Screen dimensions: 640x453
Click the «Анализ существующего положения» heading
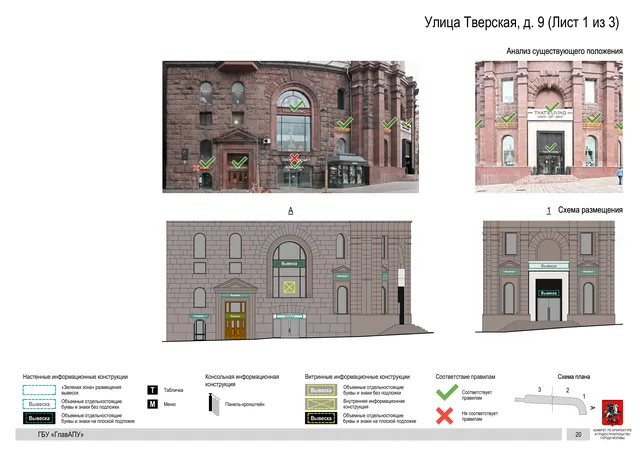click(564, 51)
